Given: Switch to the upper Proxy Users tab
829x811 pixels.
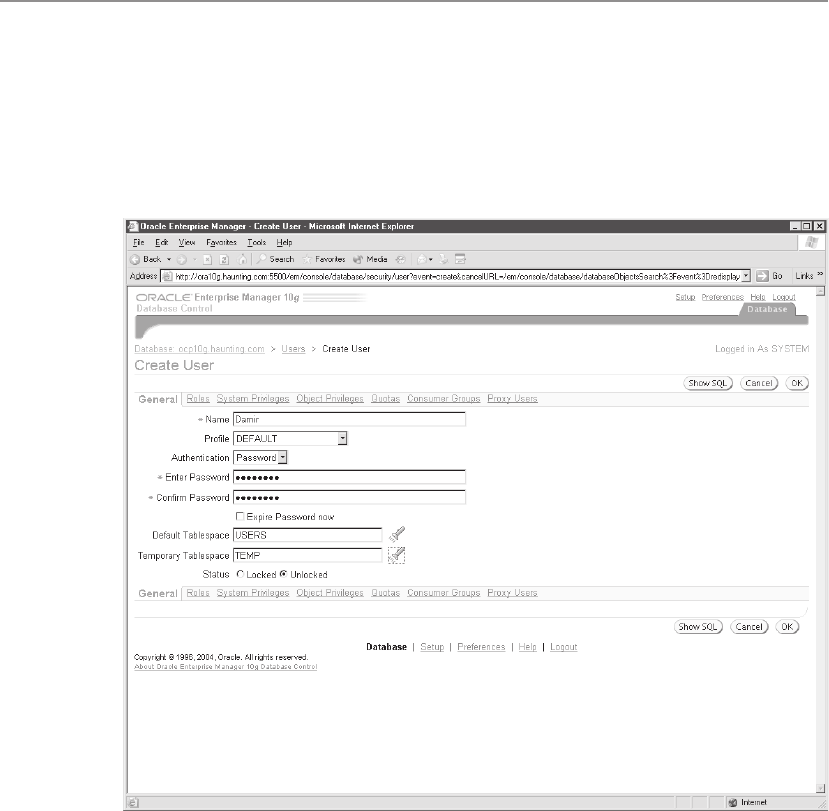Looking at the screenshot, I should (512, 399).
